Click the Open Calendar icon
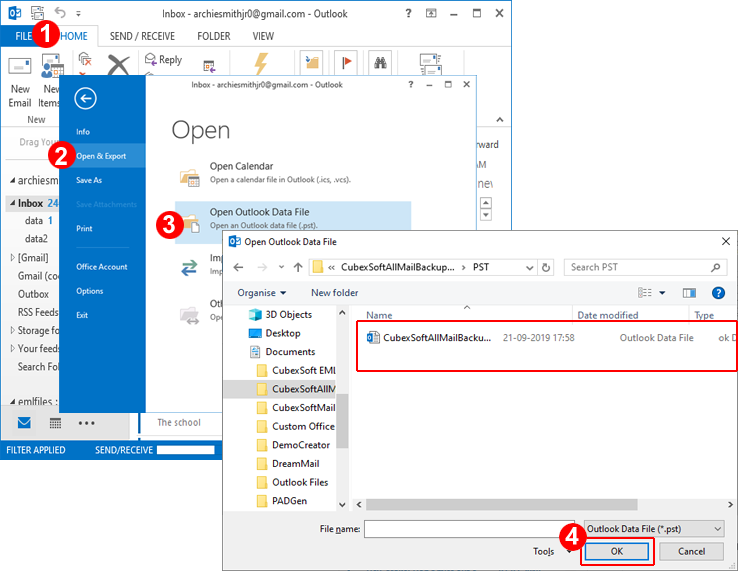Image resolution: width=738 pixels, height=571 pixels. (x=189, y=174)
